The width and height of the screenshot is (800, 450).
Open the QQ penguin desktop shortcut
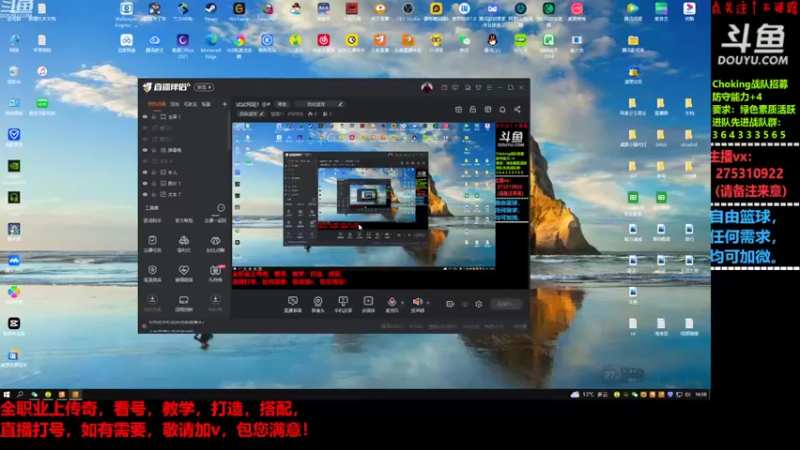pos(492,43)
